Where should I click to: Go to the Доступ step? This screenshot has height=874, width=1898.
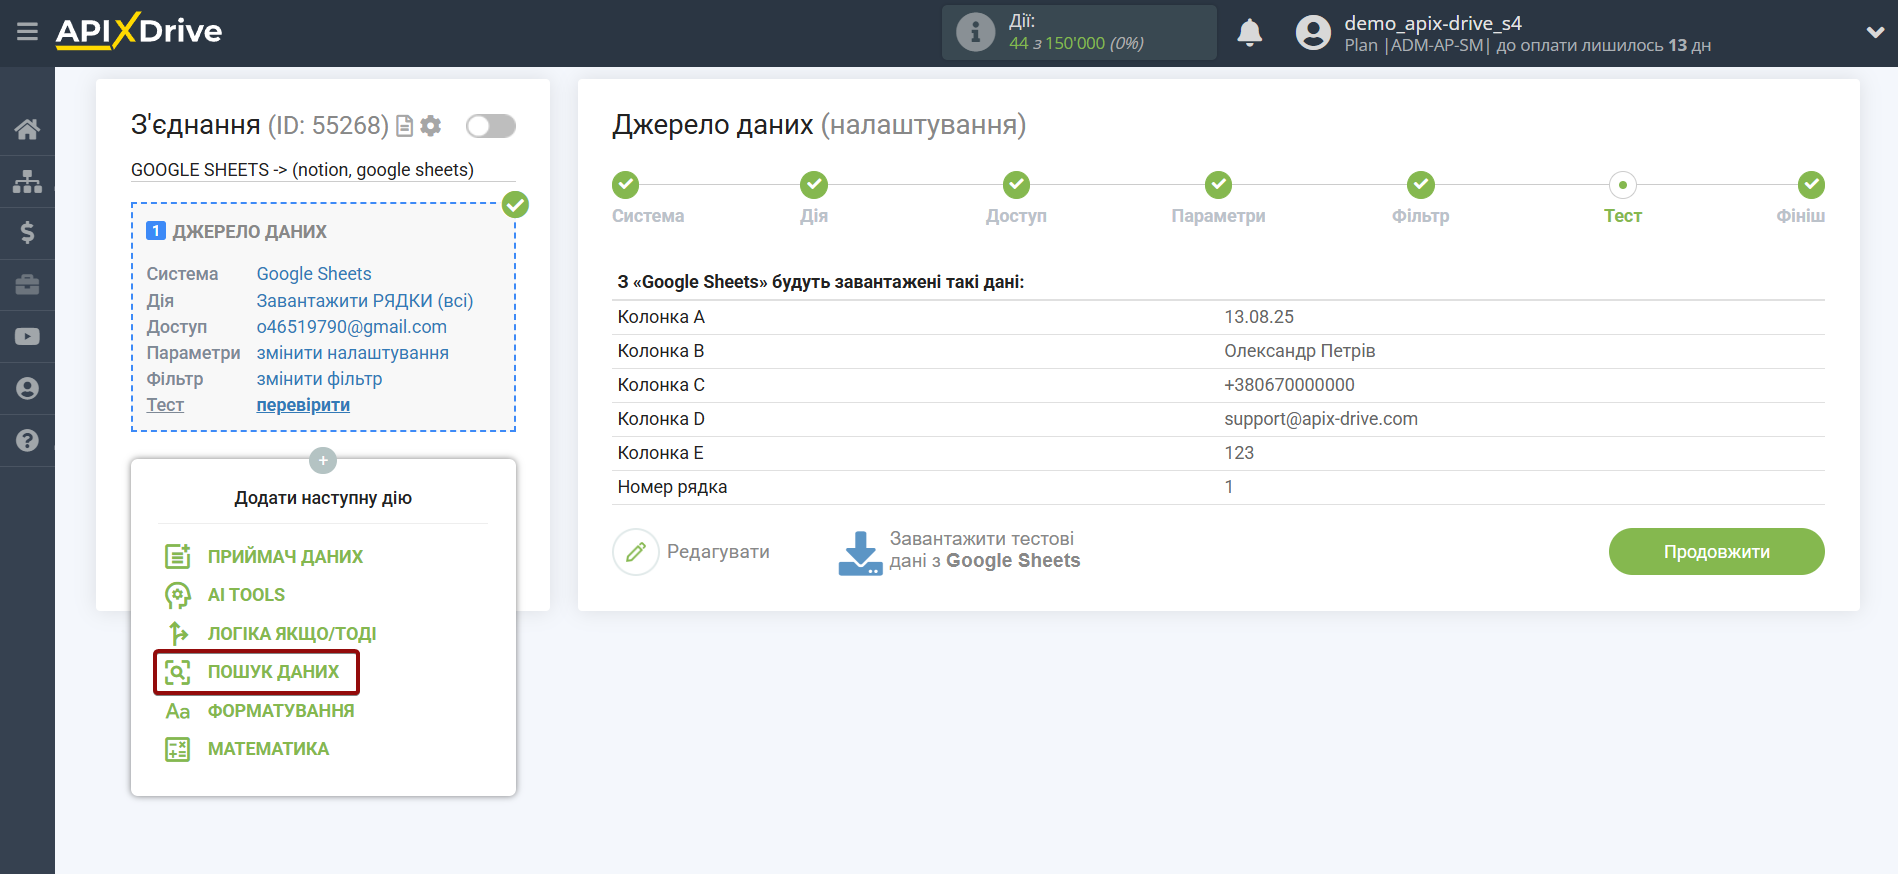tap(1016, 185)
